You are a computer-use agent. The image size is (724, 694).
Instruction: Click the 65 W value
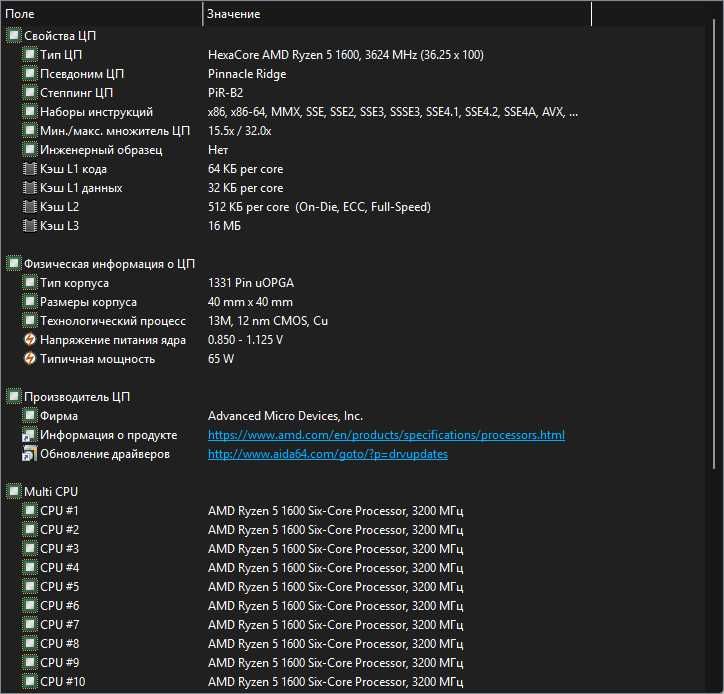coord(221,358)
